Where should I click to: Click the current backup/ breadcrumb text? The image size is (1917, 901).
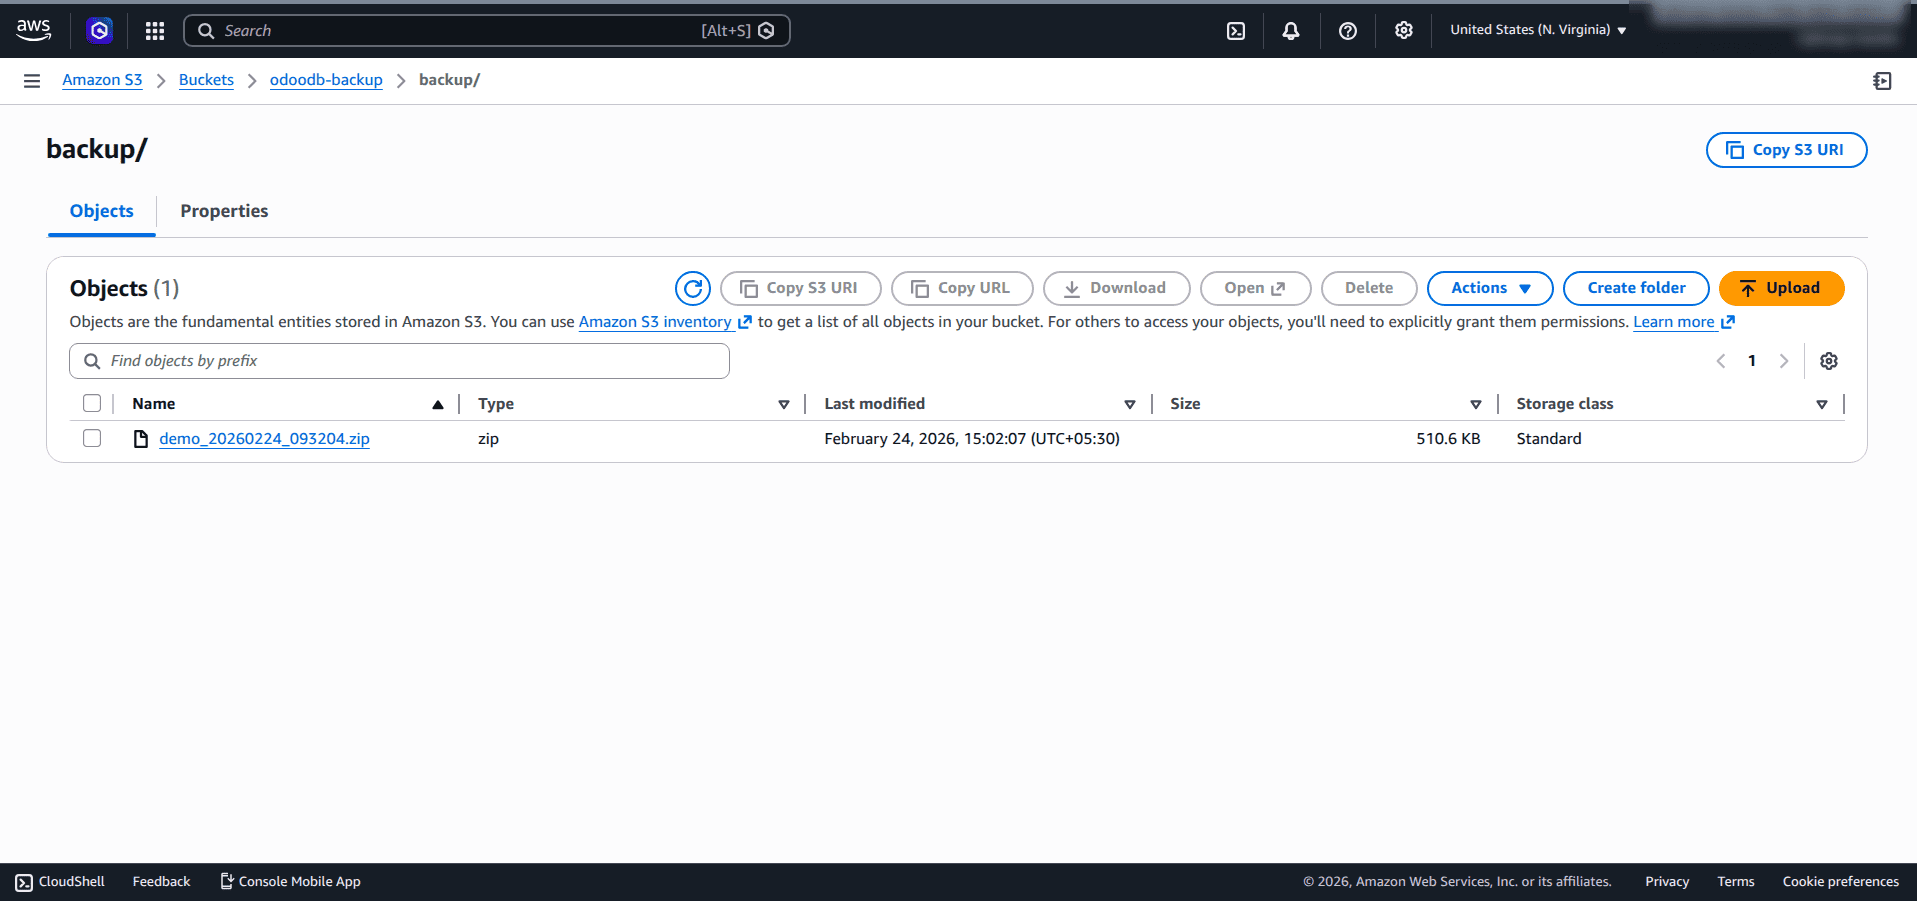(x=449, y=80)
